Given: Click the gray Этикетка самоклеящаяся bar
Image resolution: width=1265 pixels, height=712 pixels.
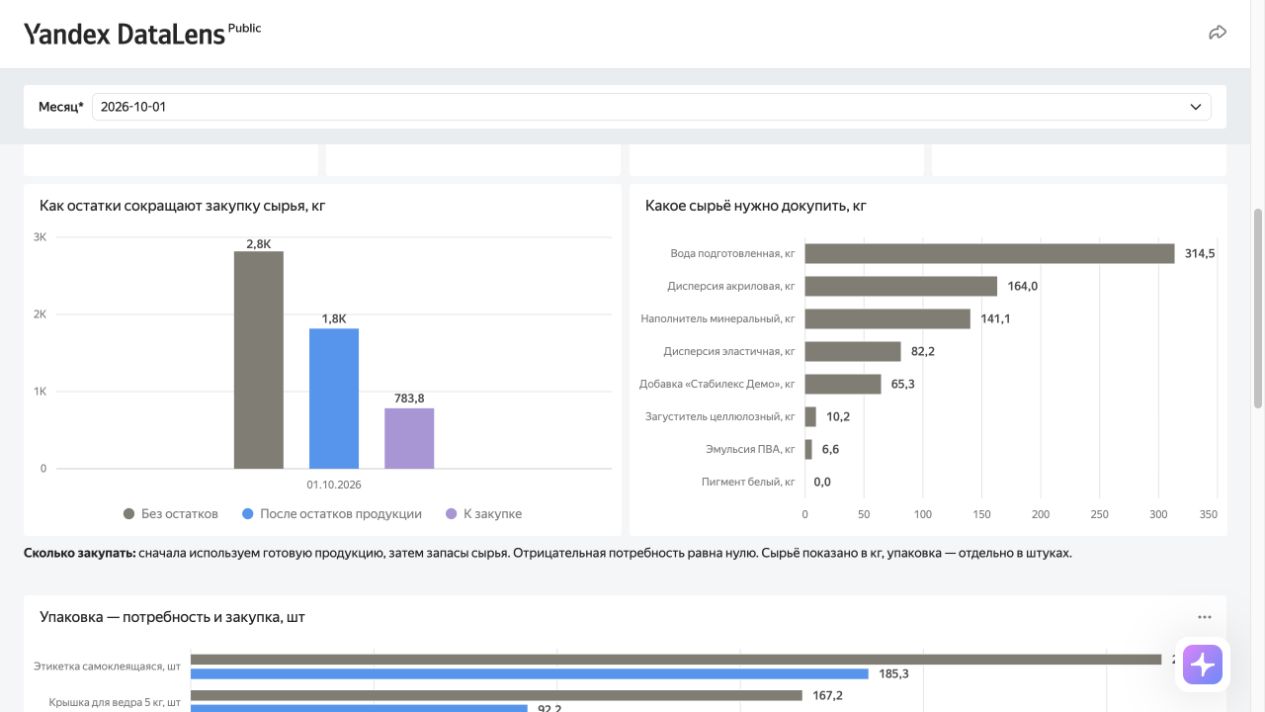Looking at the screenshot, I should [x=676, y=659].
